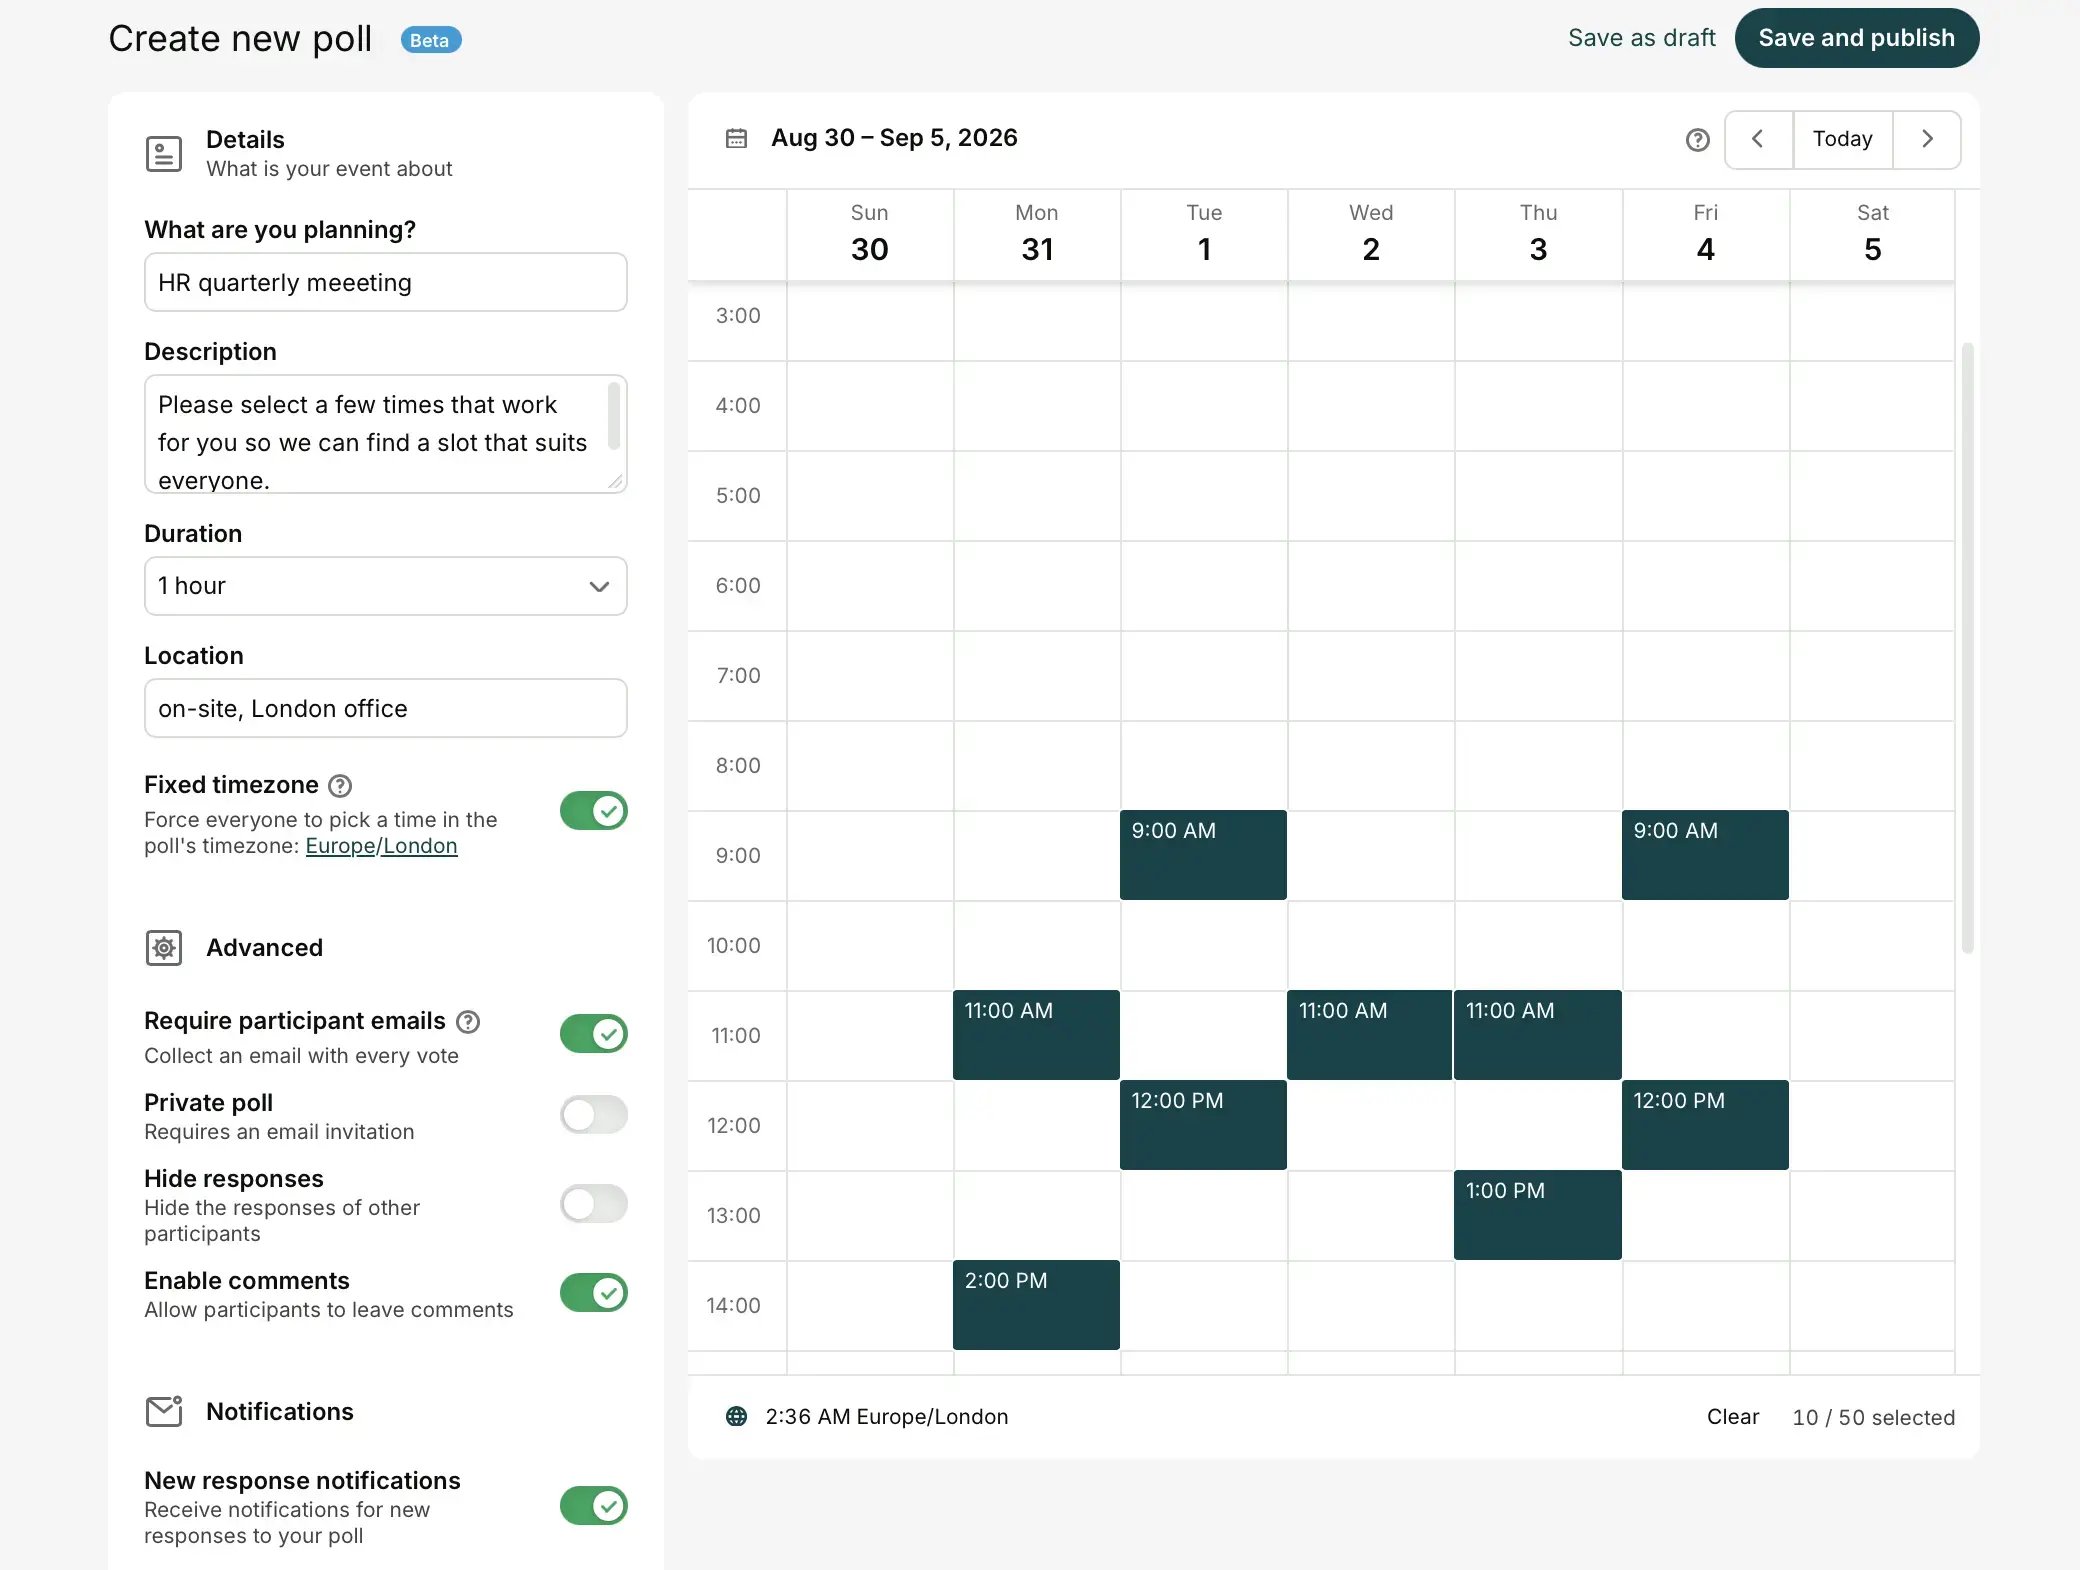Advance to next week with right chevron
The height and width of the screenshot is (1570, 2080).
pyautogui.click(x=1927, y=139)
